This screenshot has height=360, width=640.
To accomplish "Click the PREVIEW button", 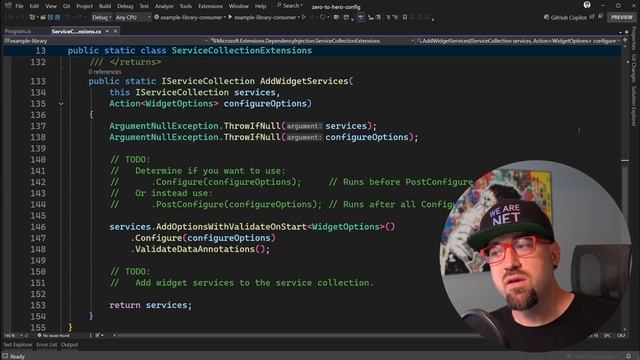I will [x=622, y=18].
